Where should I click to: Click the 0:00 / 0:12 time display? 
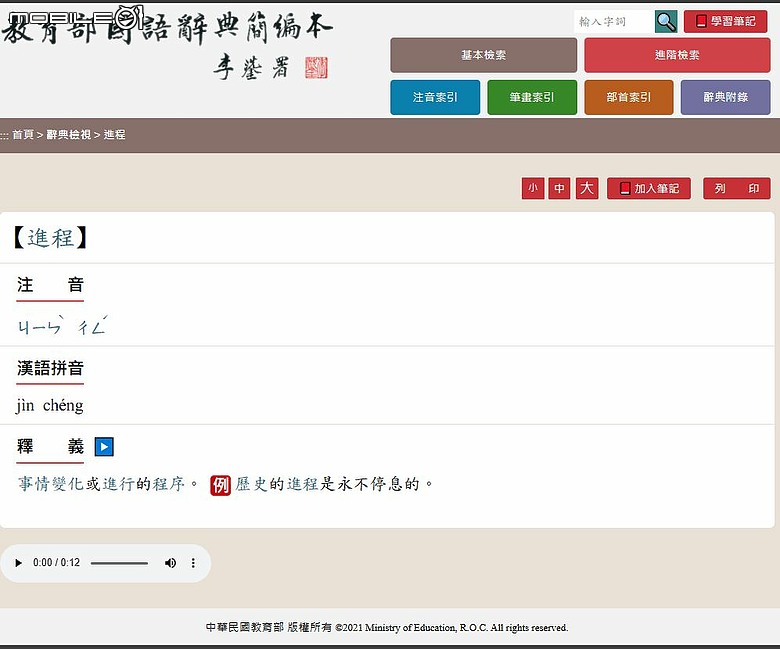point(56,563)
